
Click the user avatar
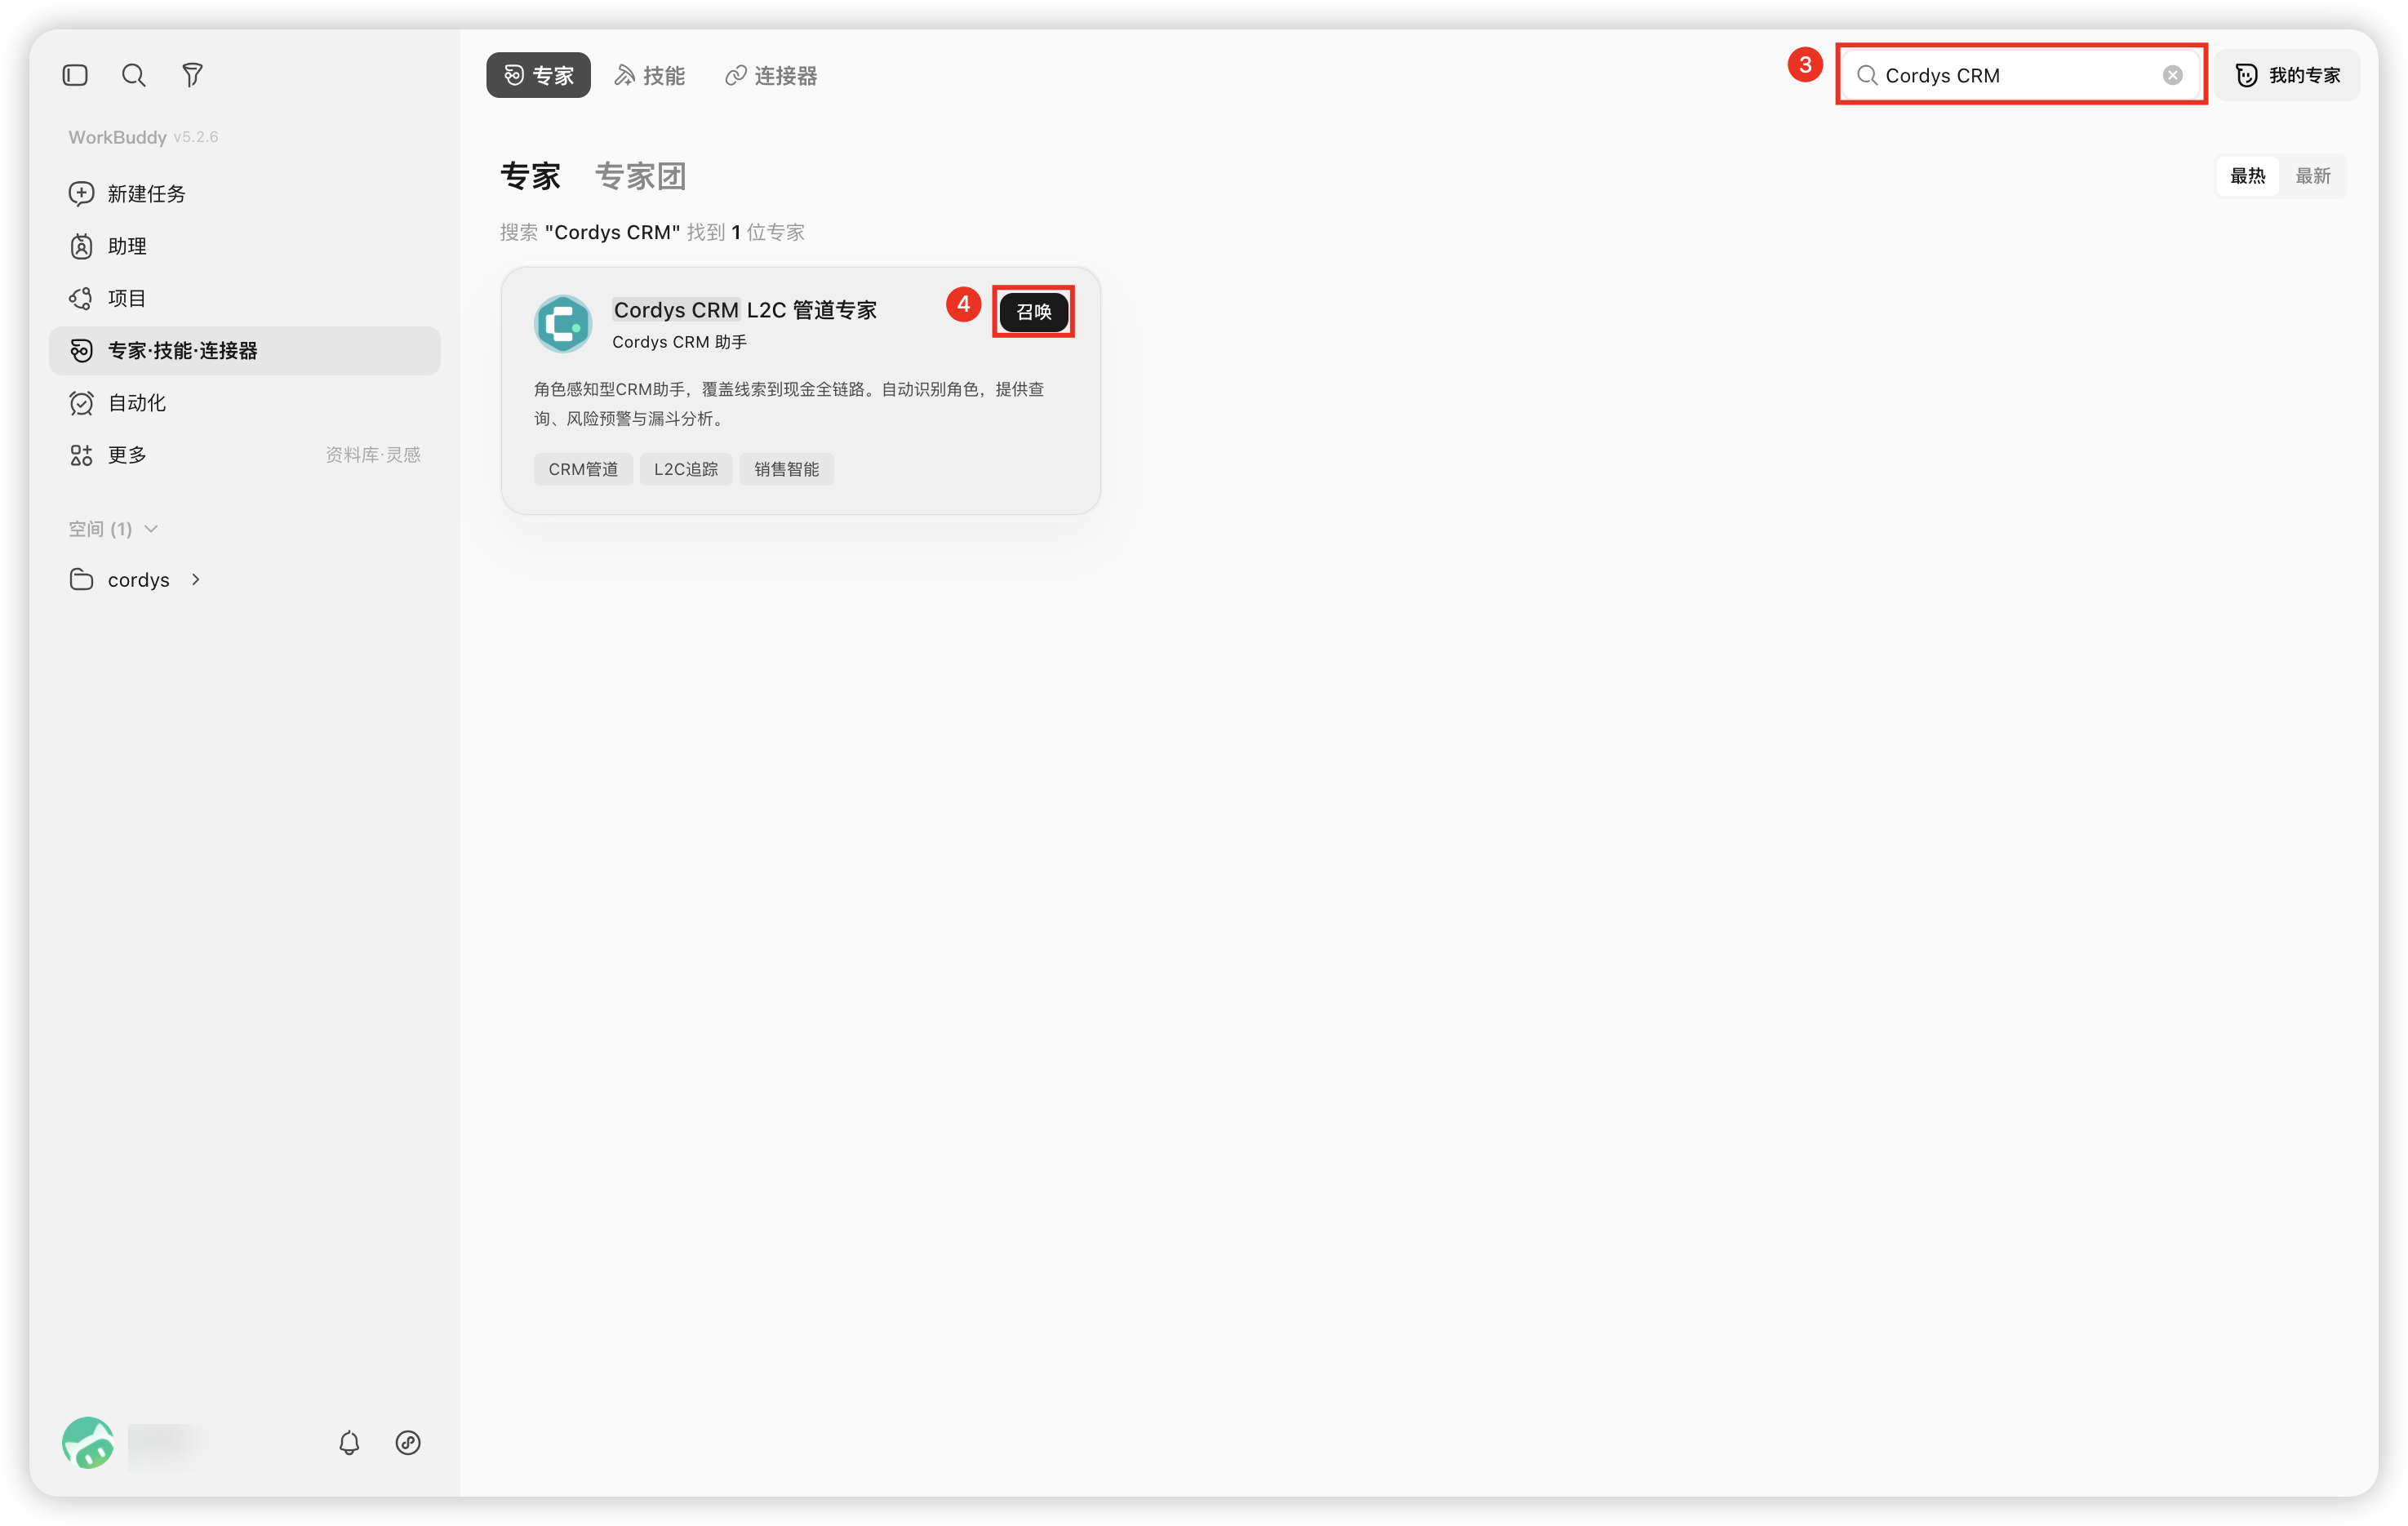point(88,1442)
